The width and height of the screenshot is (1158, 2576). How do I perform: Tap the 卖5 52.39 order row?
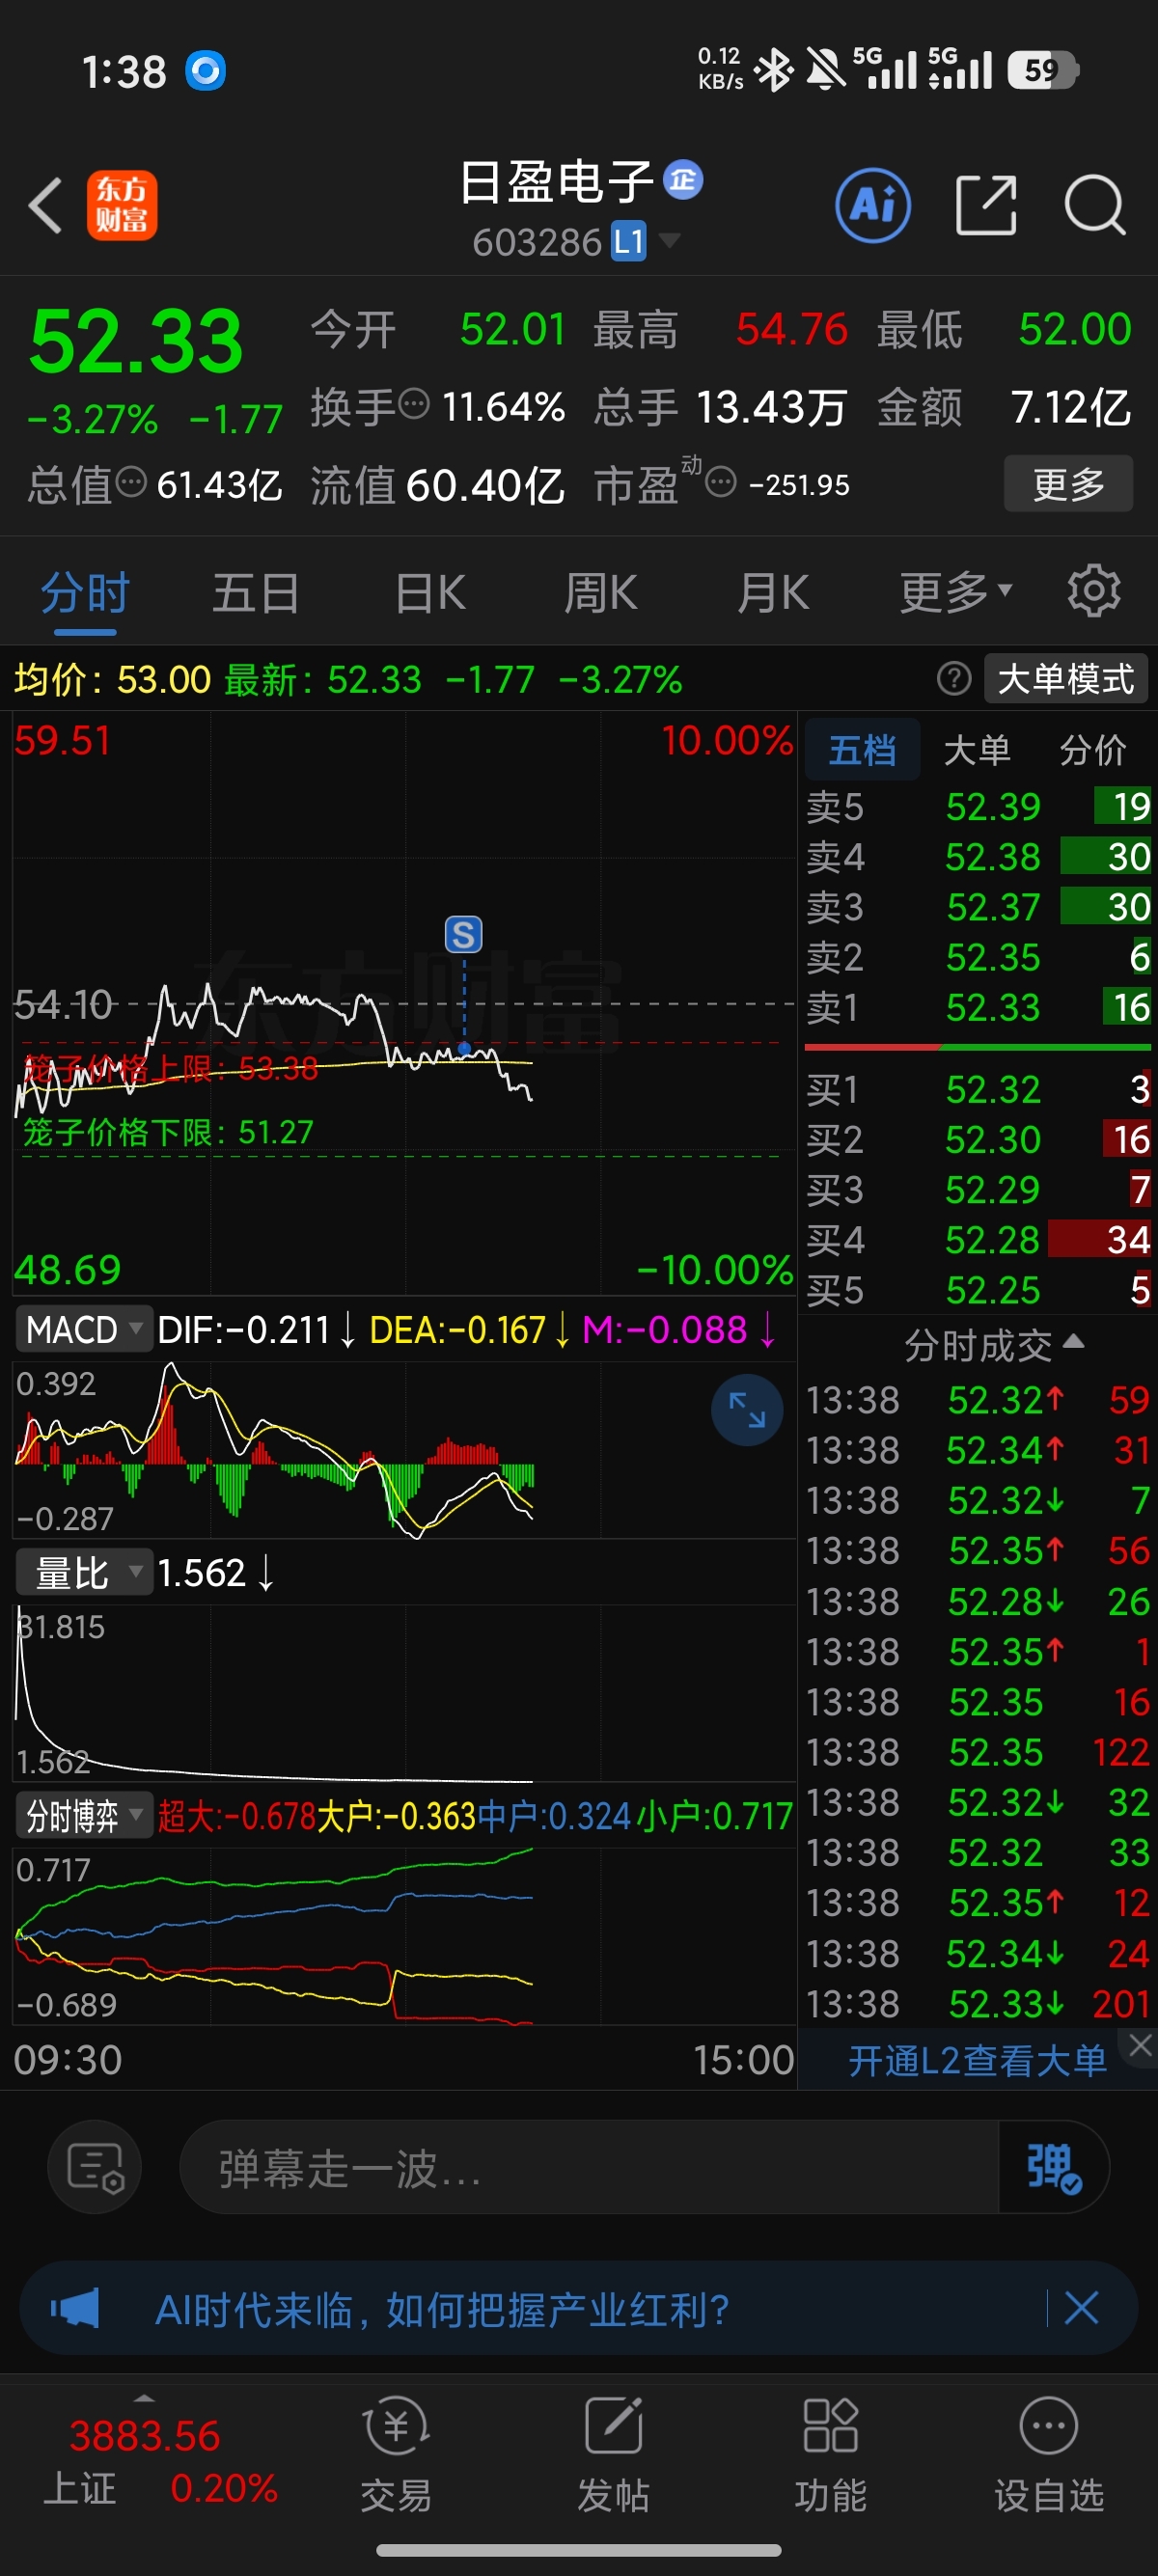tap(978, 806)
